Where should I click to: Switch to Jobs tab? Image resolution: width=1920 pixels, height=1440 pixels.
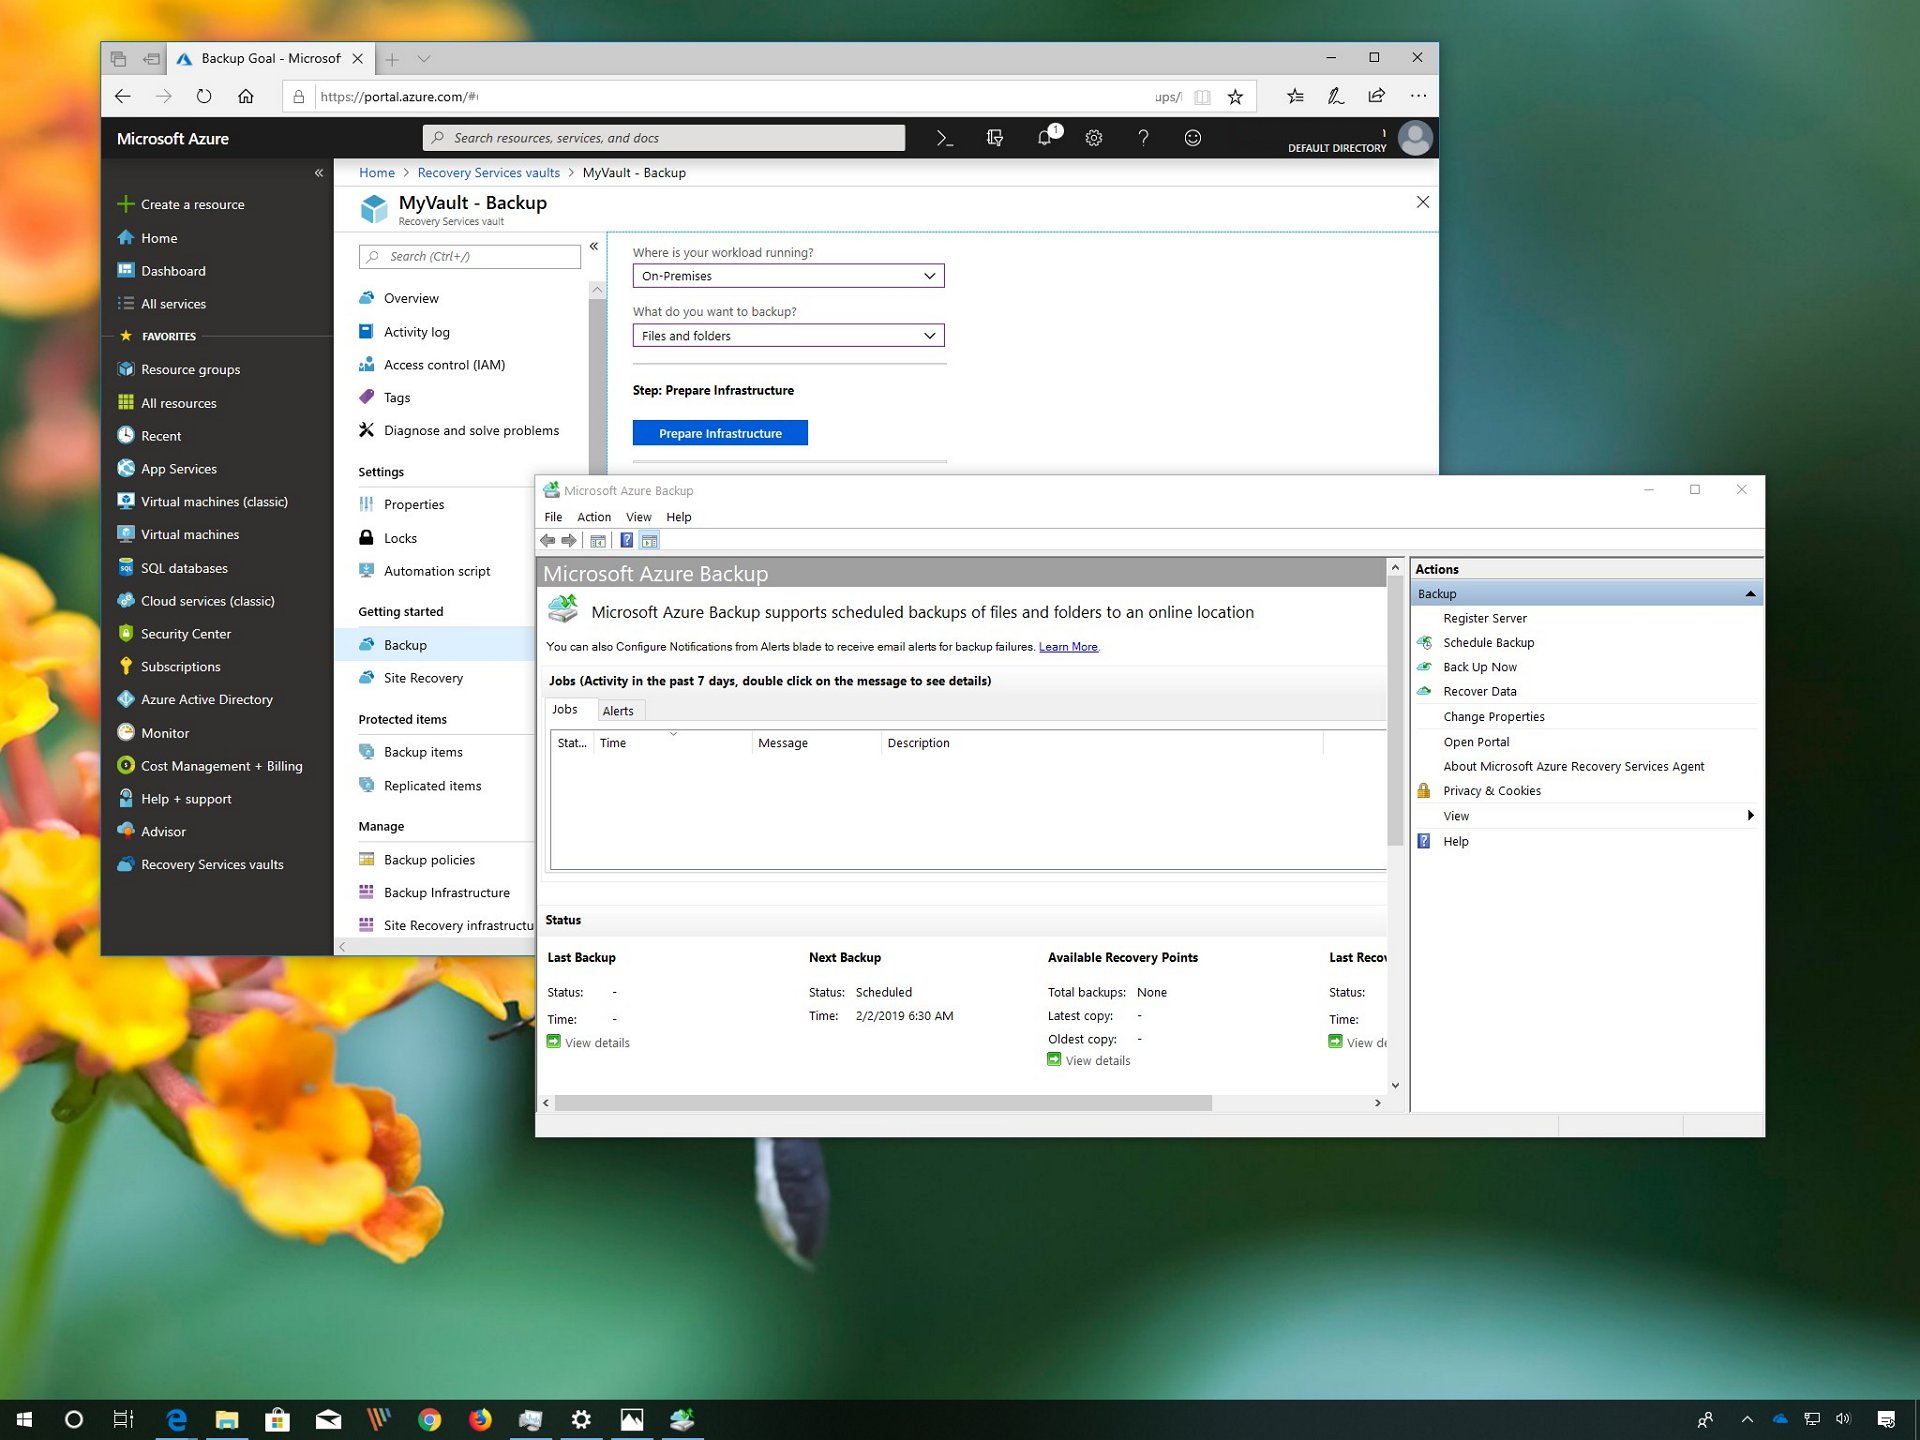565,709
